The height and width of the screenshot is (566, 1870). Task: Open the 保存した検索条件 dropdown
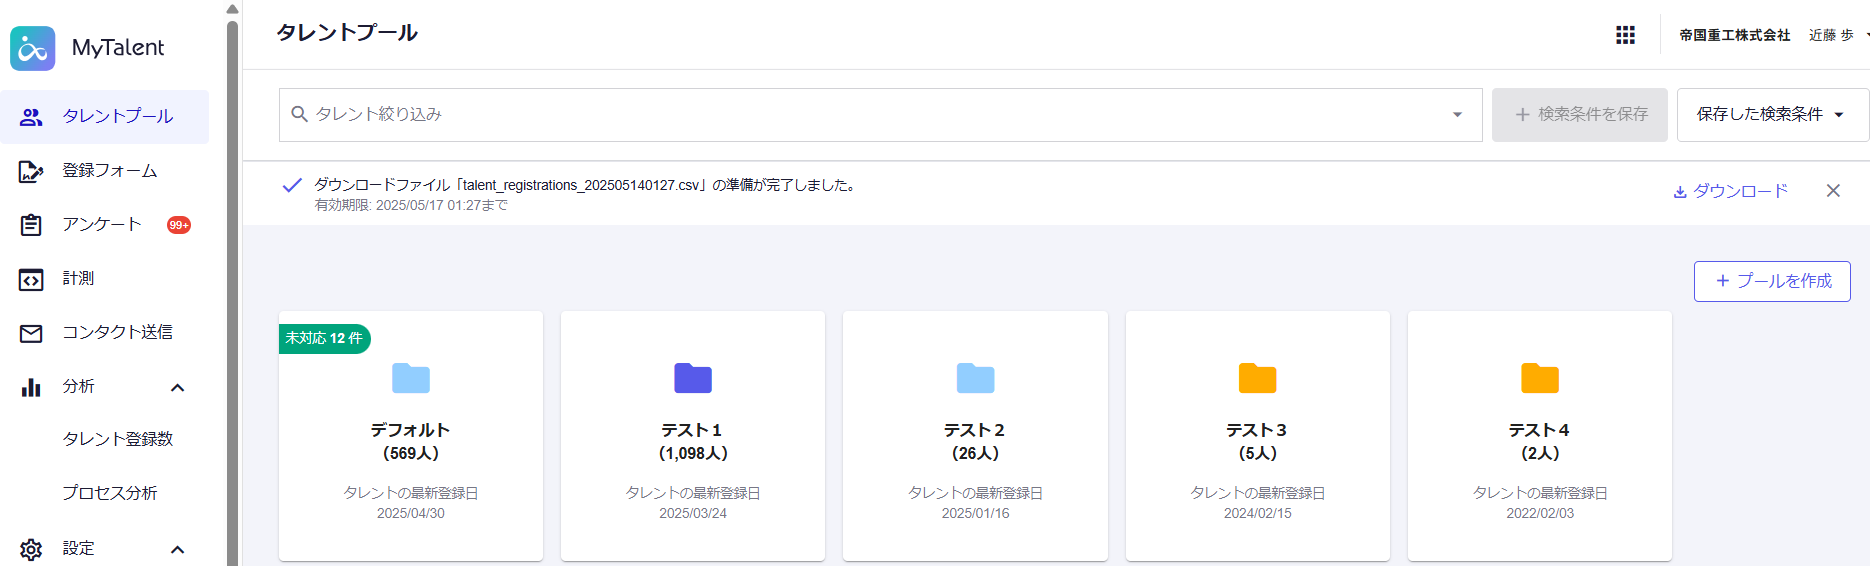[x=1771, y=115]
